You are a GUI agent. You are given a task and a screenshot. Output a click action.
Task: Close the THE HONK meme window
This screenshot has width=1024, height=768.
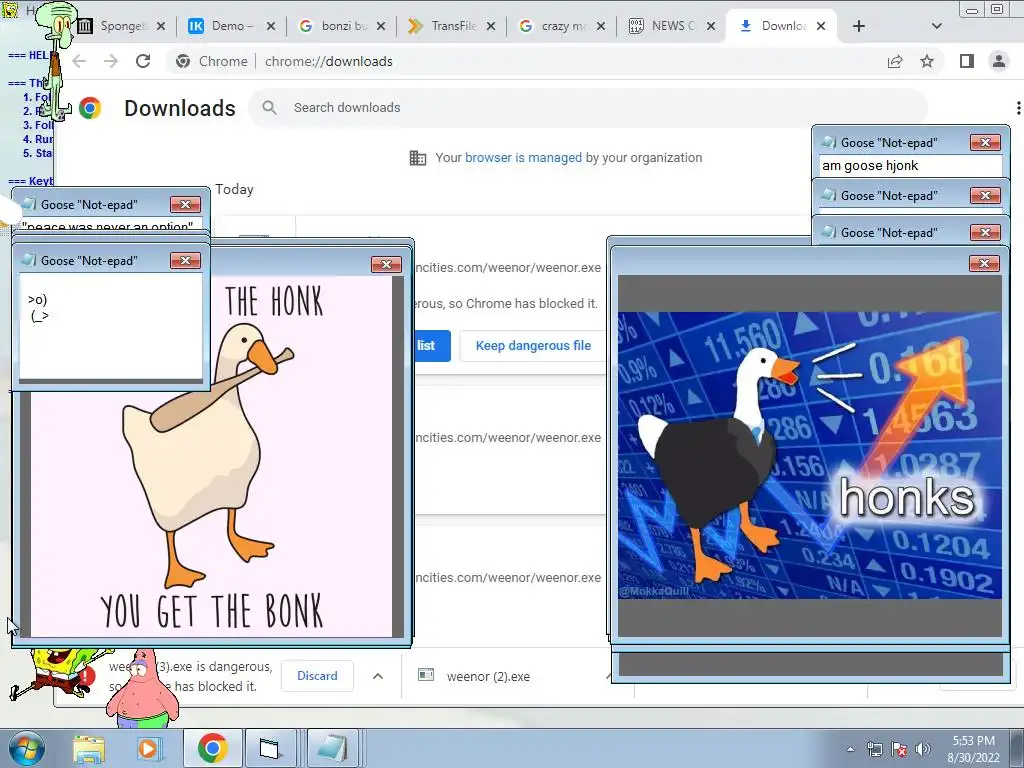click(x=387, y=264)
